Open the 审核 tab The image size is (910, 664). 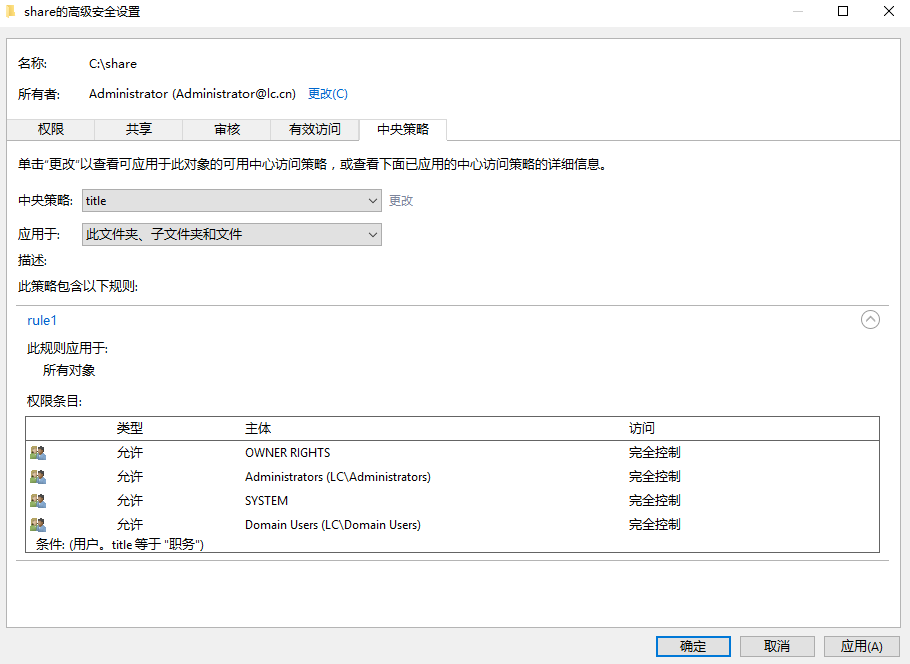[x=226, y=129]
